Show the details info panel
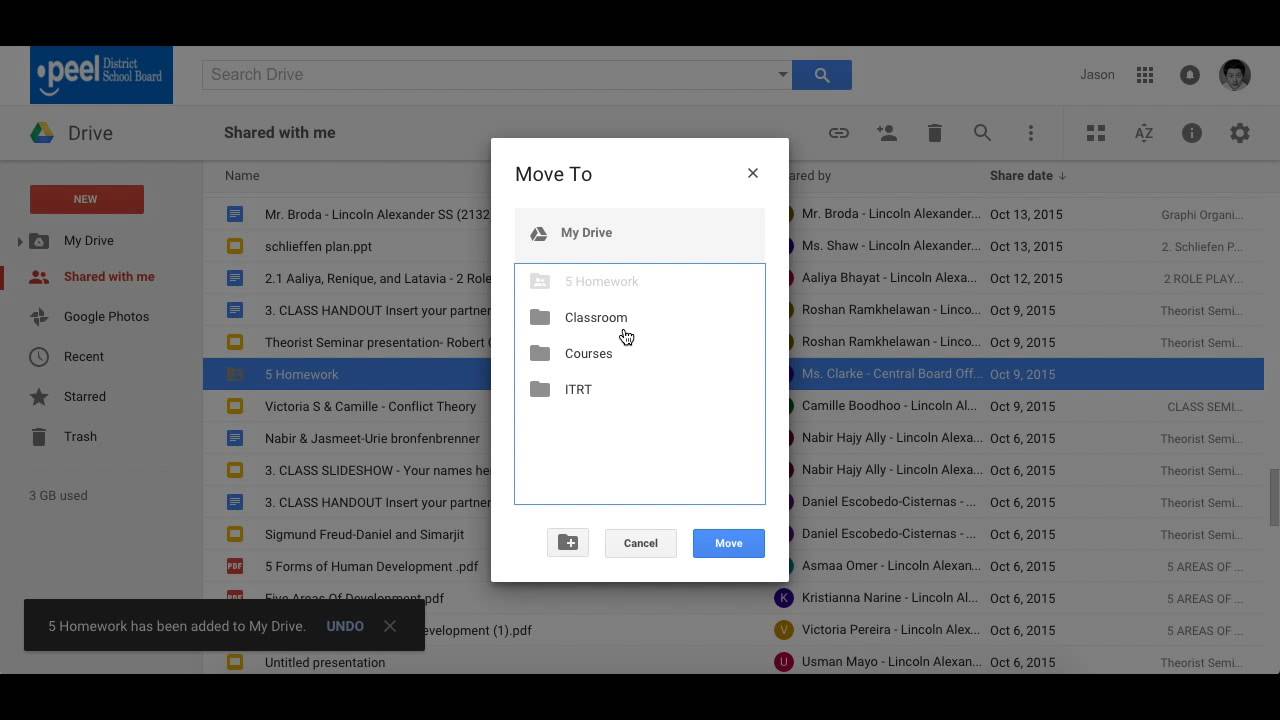 coord(1192,133)
